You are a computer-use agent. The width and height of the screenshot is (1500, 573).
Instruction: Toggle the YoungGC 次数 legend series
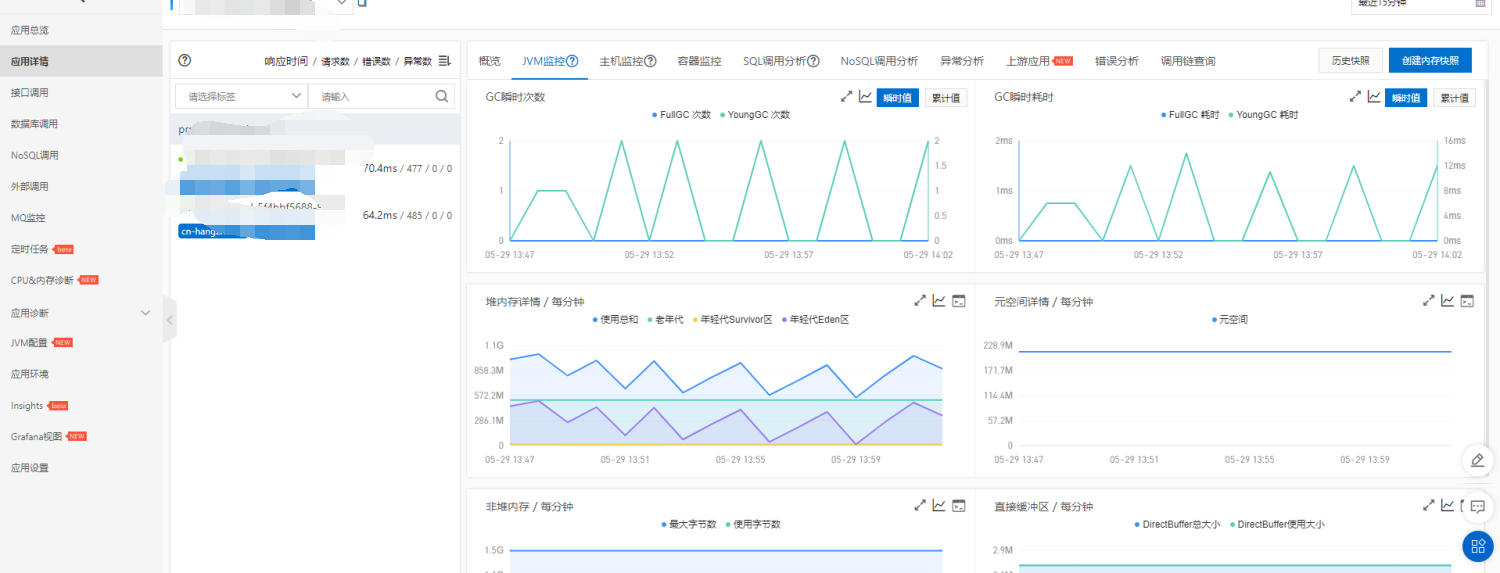[755, 115]
